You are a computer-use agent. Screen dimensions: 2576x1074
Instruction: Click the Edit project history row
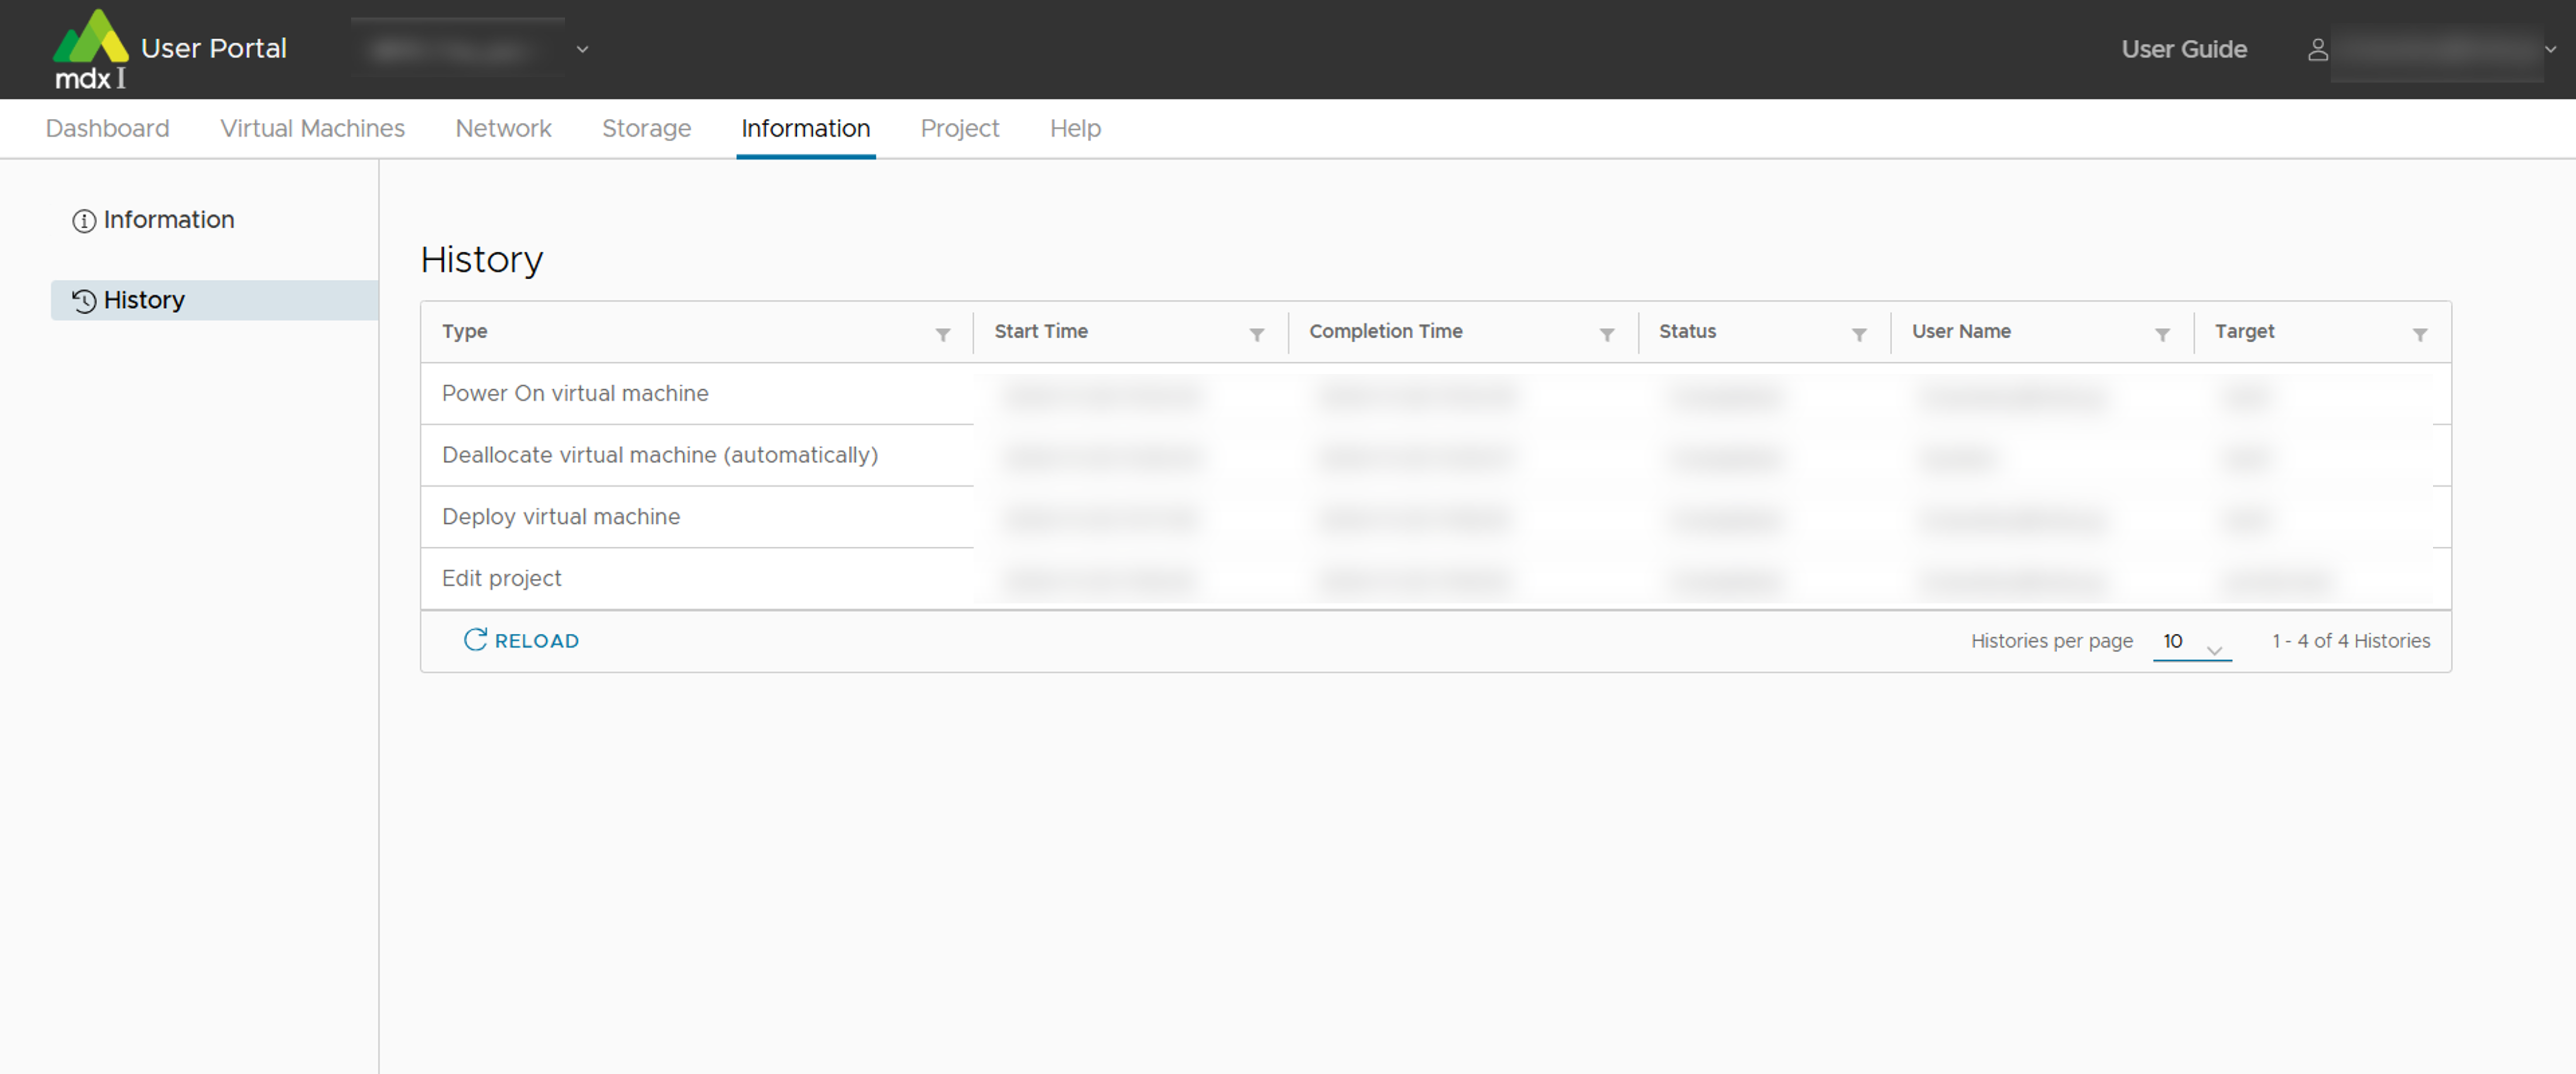click(x=501, y=579)
